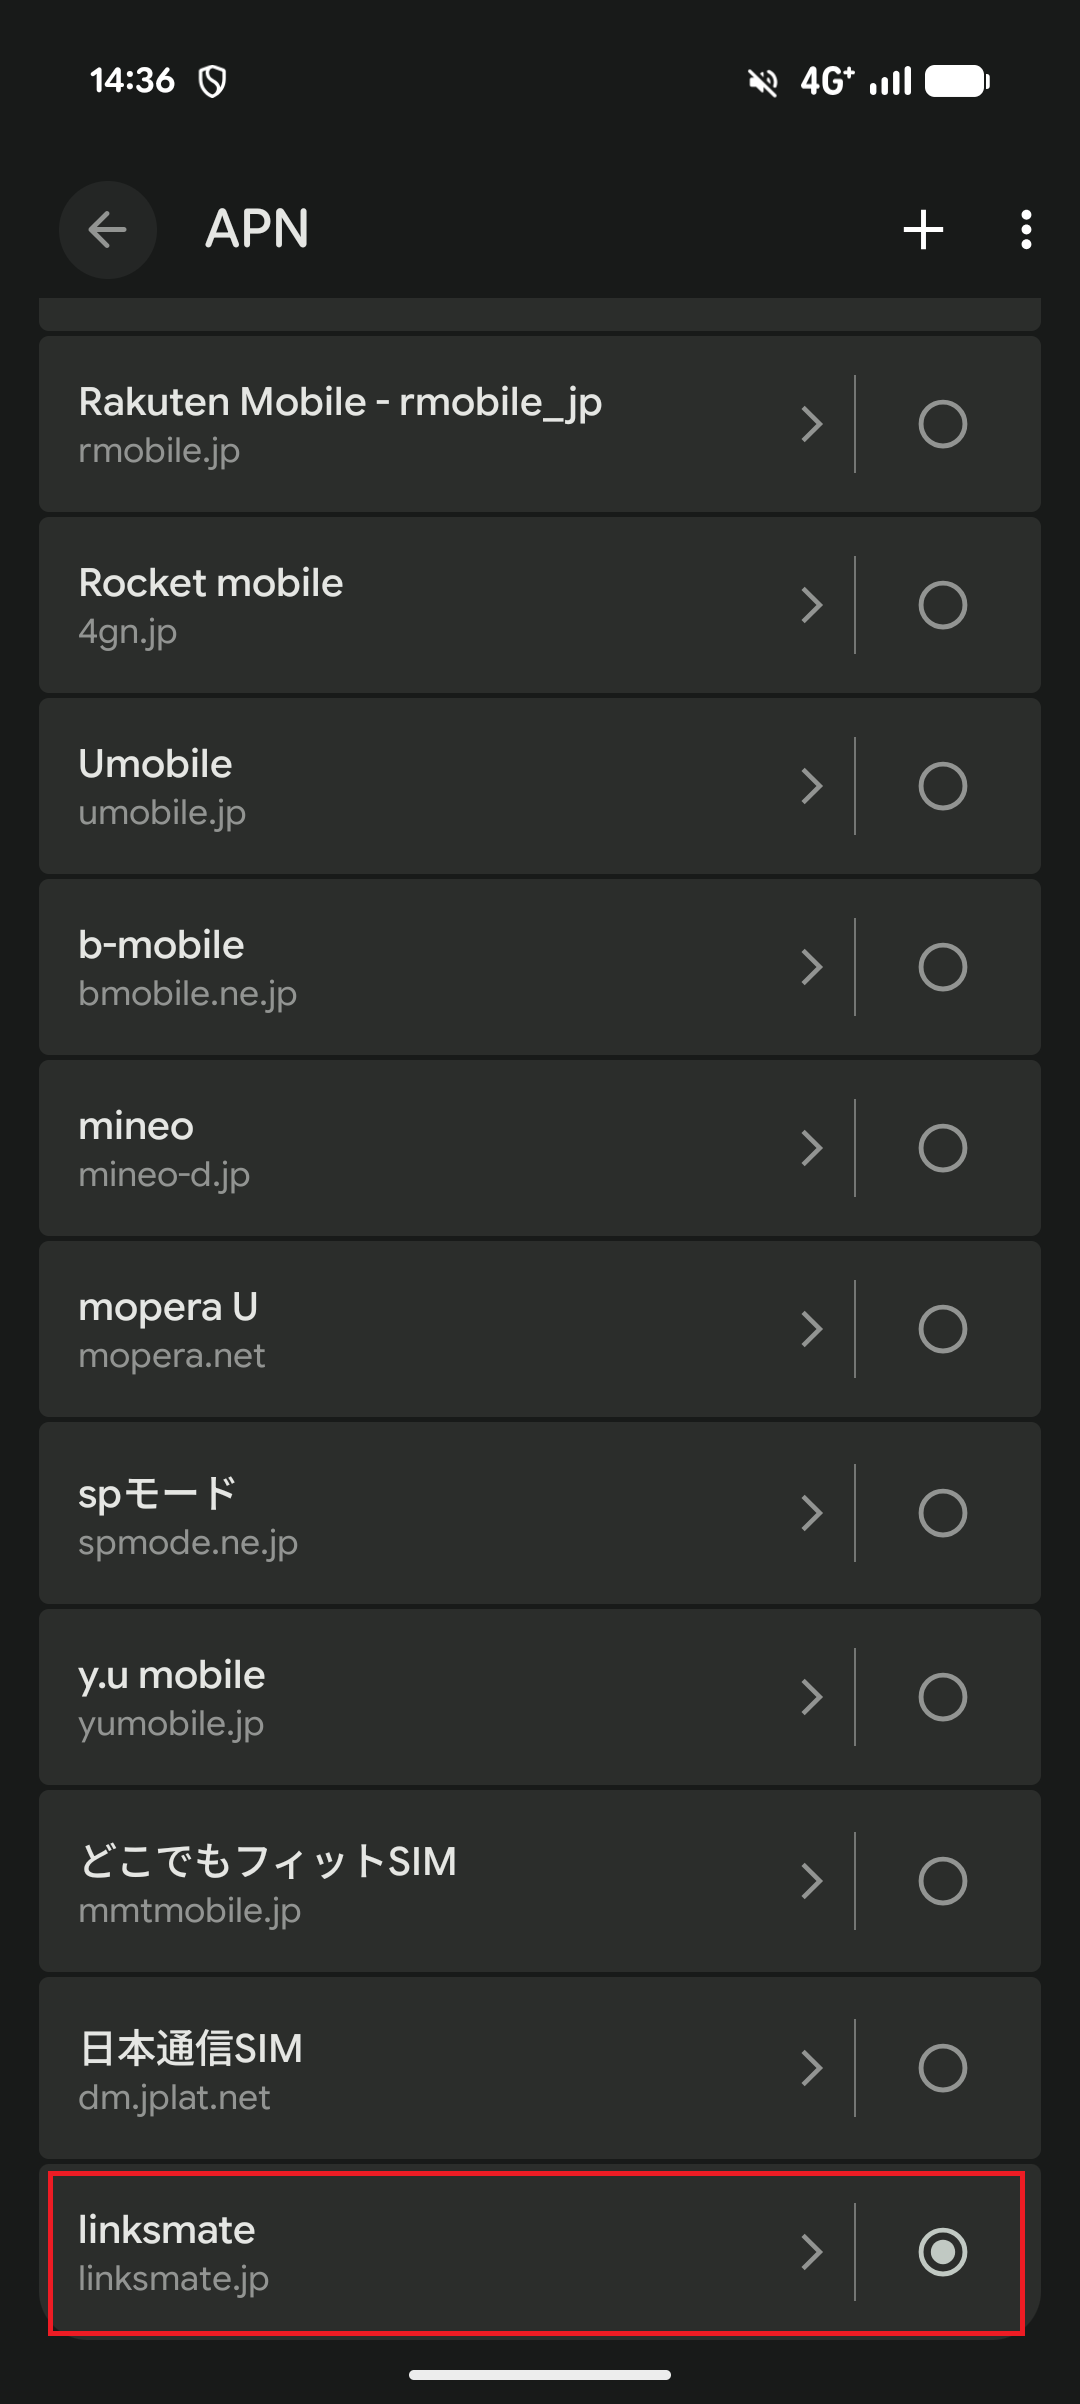Tap the bottom home gesture bar
This screenshot has width=1080, height=2404.
(x=540, y=2375)
